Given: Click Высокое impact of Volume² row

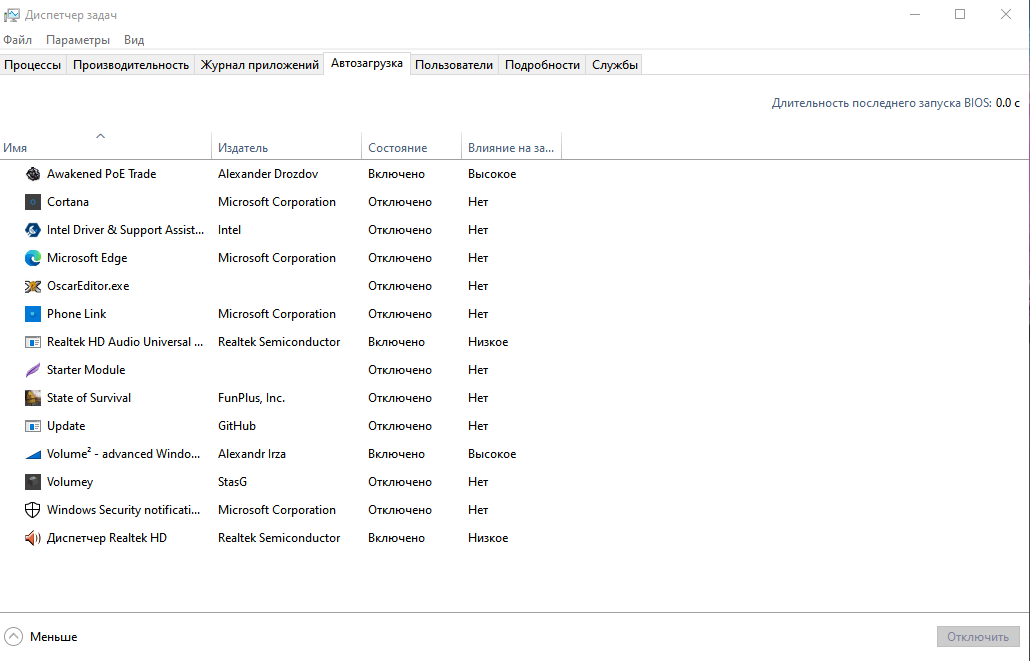Looking at the screenshot, I should pos(491,454).
